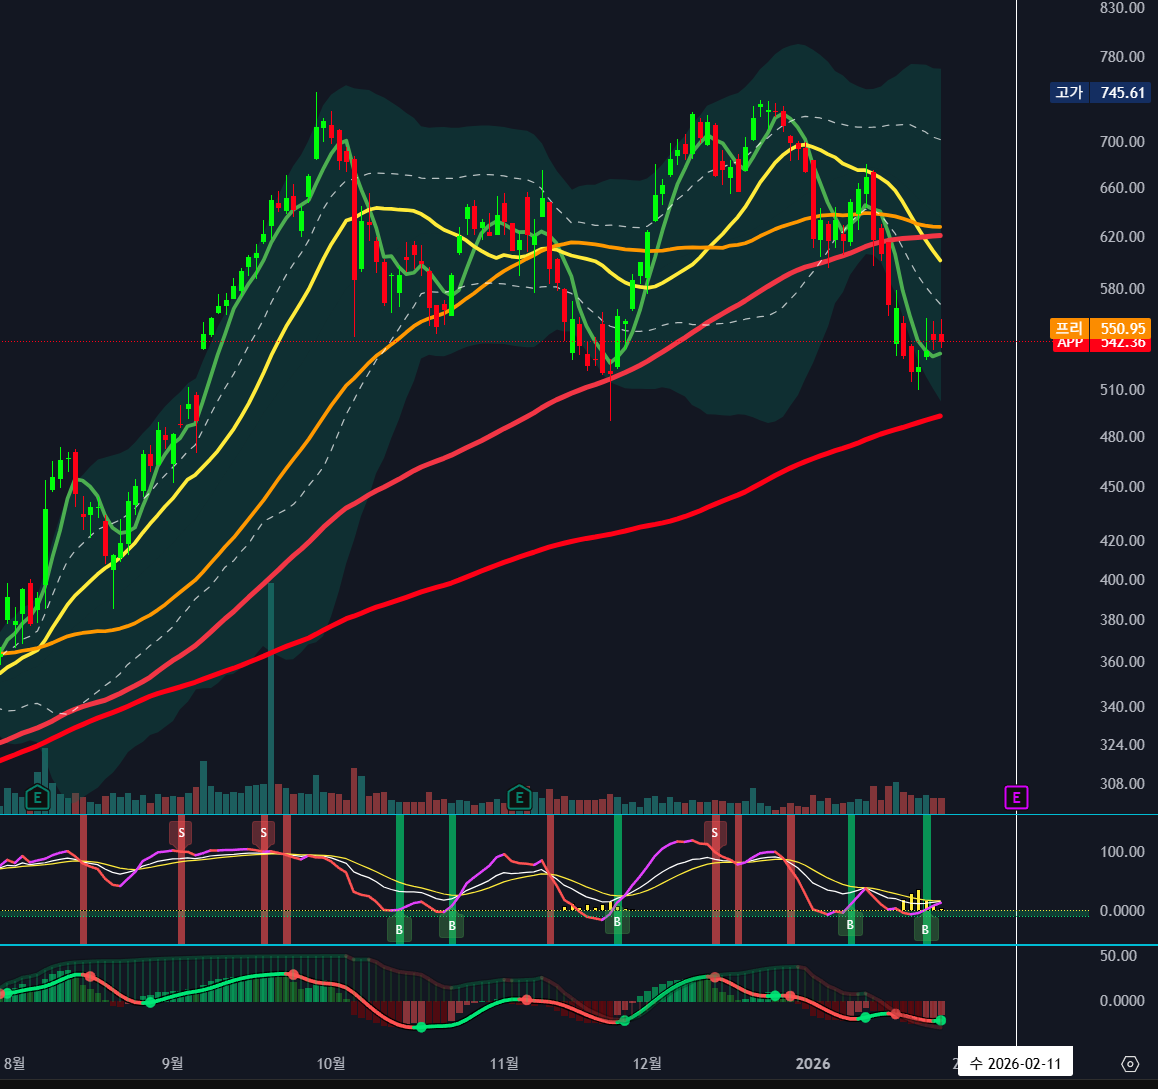This screenshot has height=1089, width=1158.
Task: Click the orange 프리 550.95 price label
Action: 1100,328
